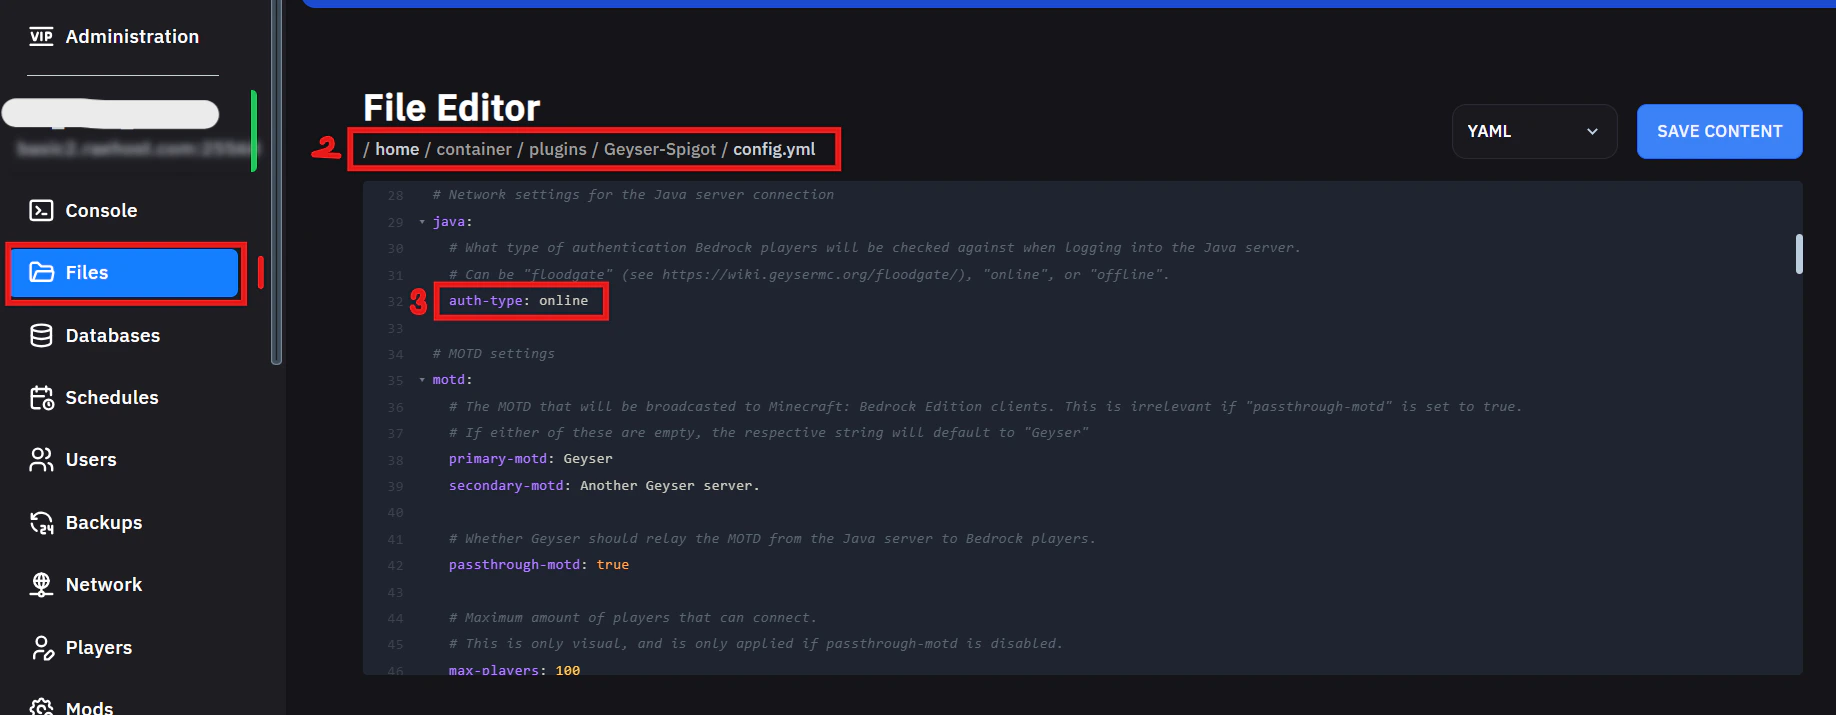Screen dimensions: 1836x715
Task: Navigate to home in breadcrumb
Action: tap(397, 149)
